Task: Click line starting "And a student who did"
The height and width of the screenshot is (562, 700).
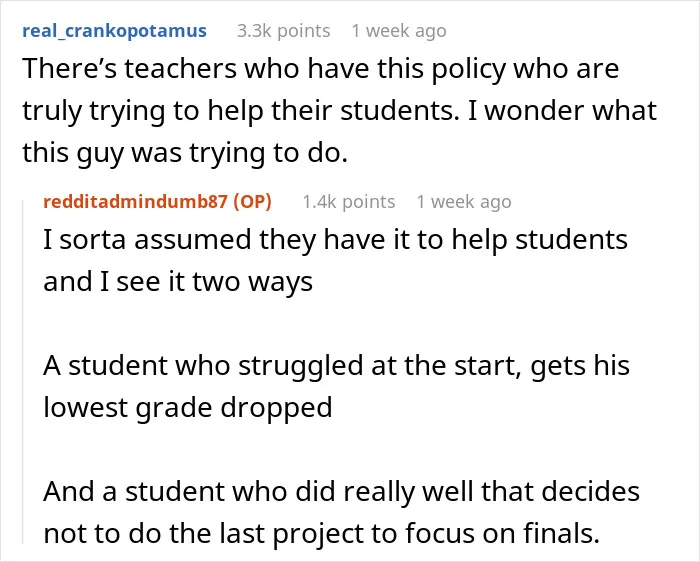Action: click(x=342, y=492)
